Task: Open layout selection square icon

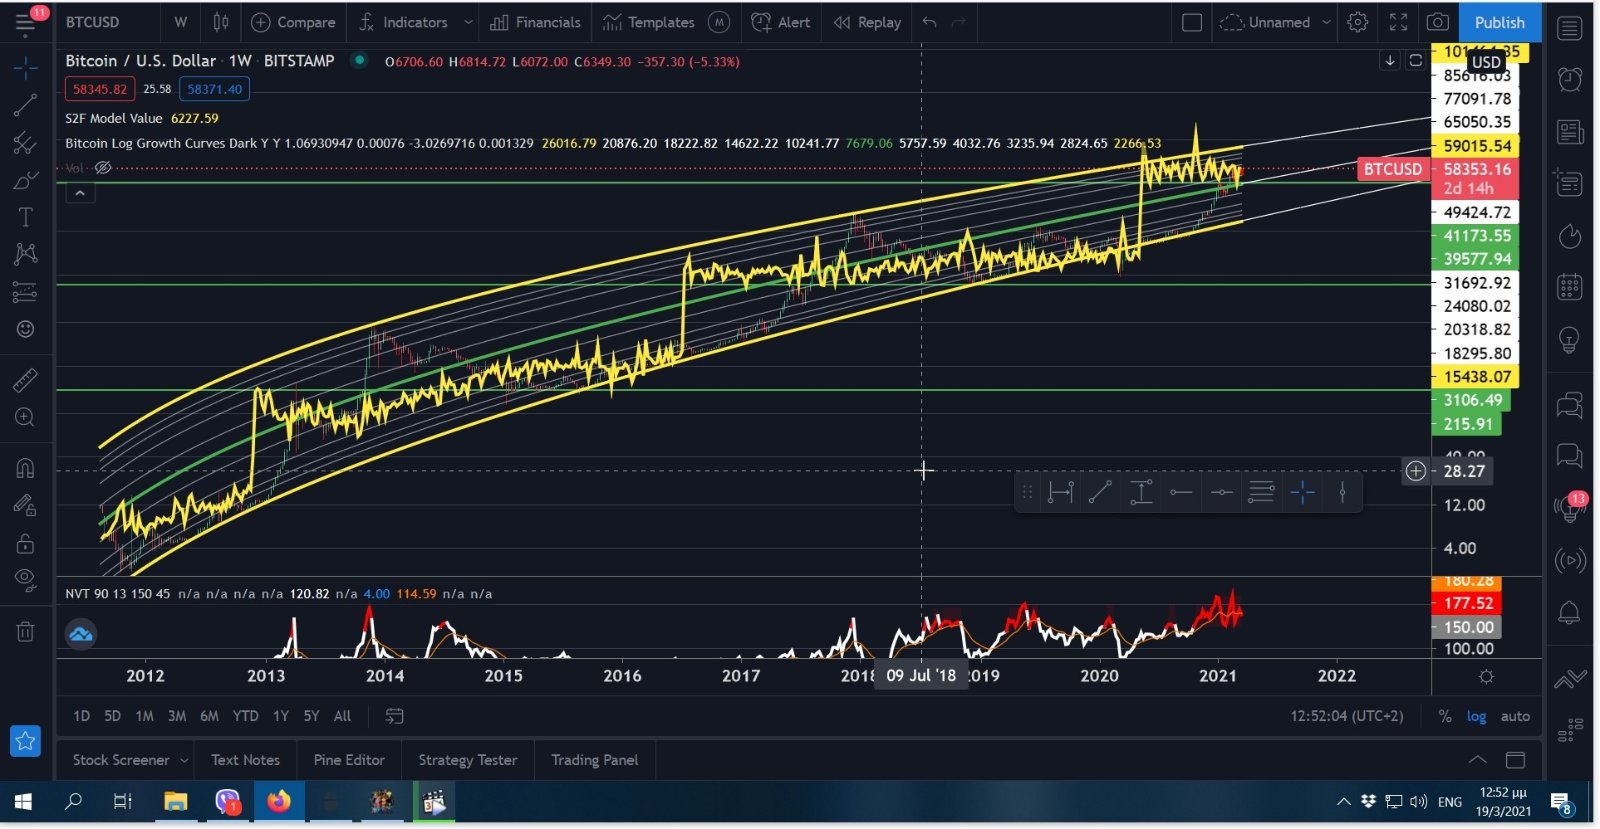Action: coord(1192,22)
